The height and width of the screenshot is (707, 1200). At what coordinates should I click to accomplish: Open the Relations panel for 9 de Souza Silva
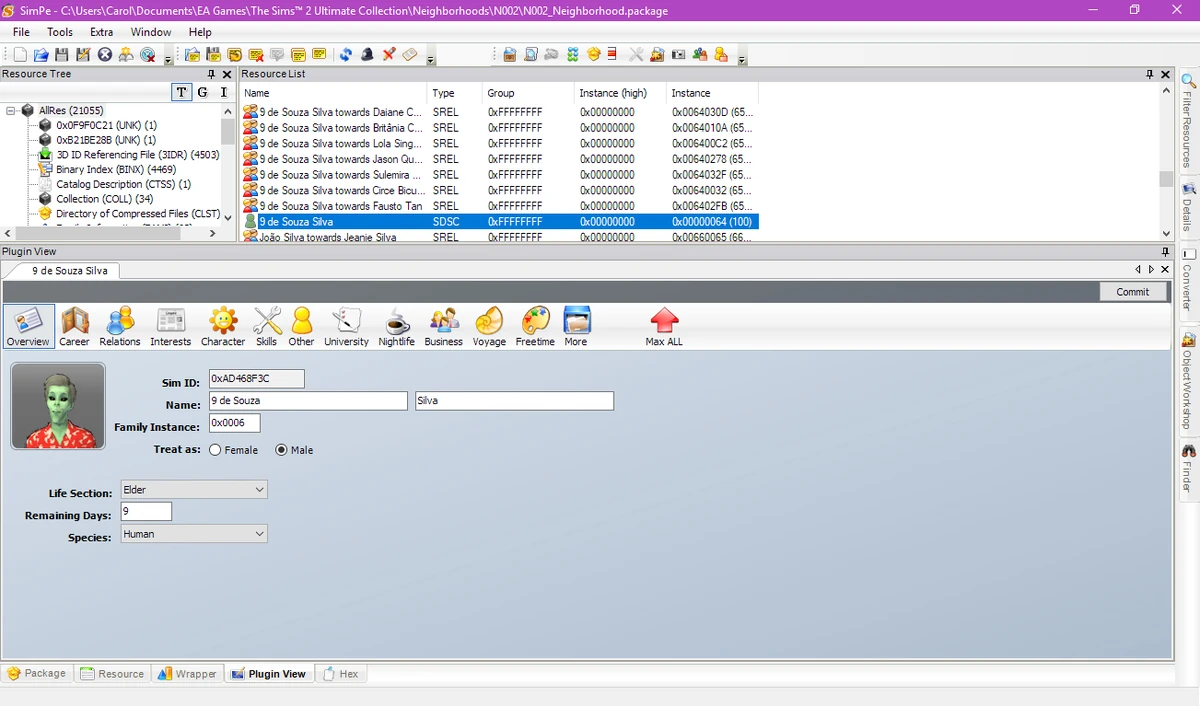(120, 325)
